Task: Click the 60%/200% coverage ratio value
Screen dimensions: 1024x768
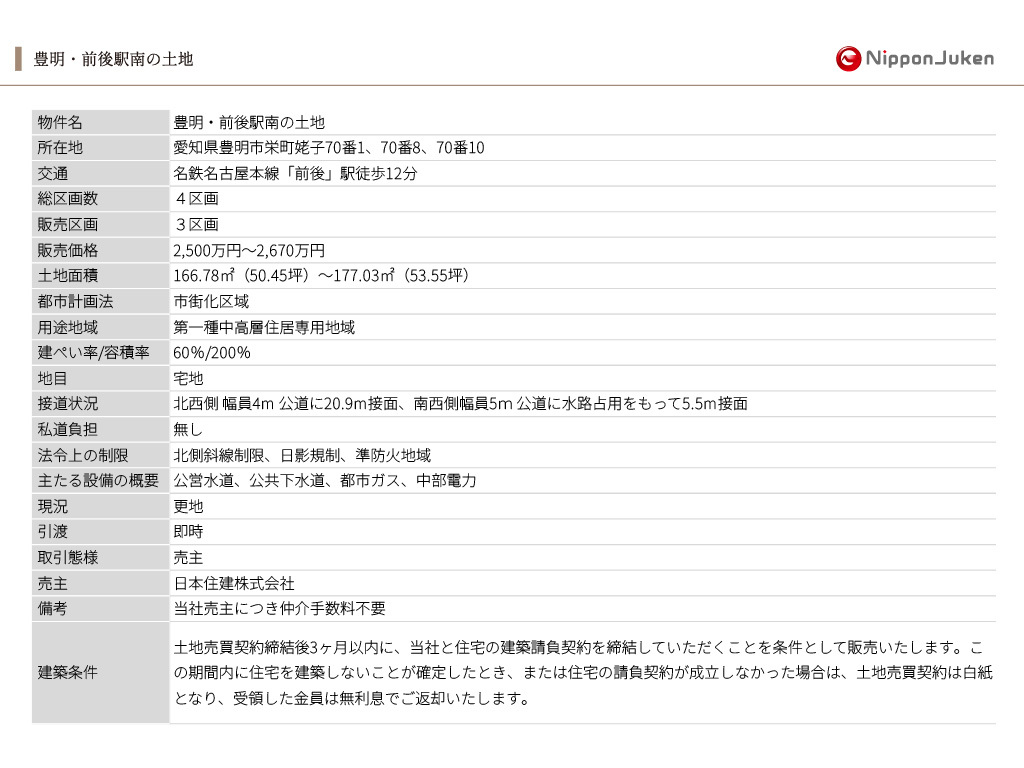Action: pos(212,353)
